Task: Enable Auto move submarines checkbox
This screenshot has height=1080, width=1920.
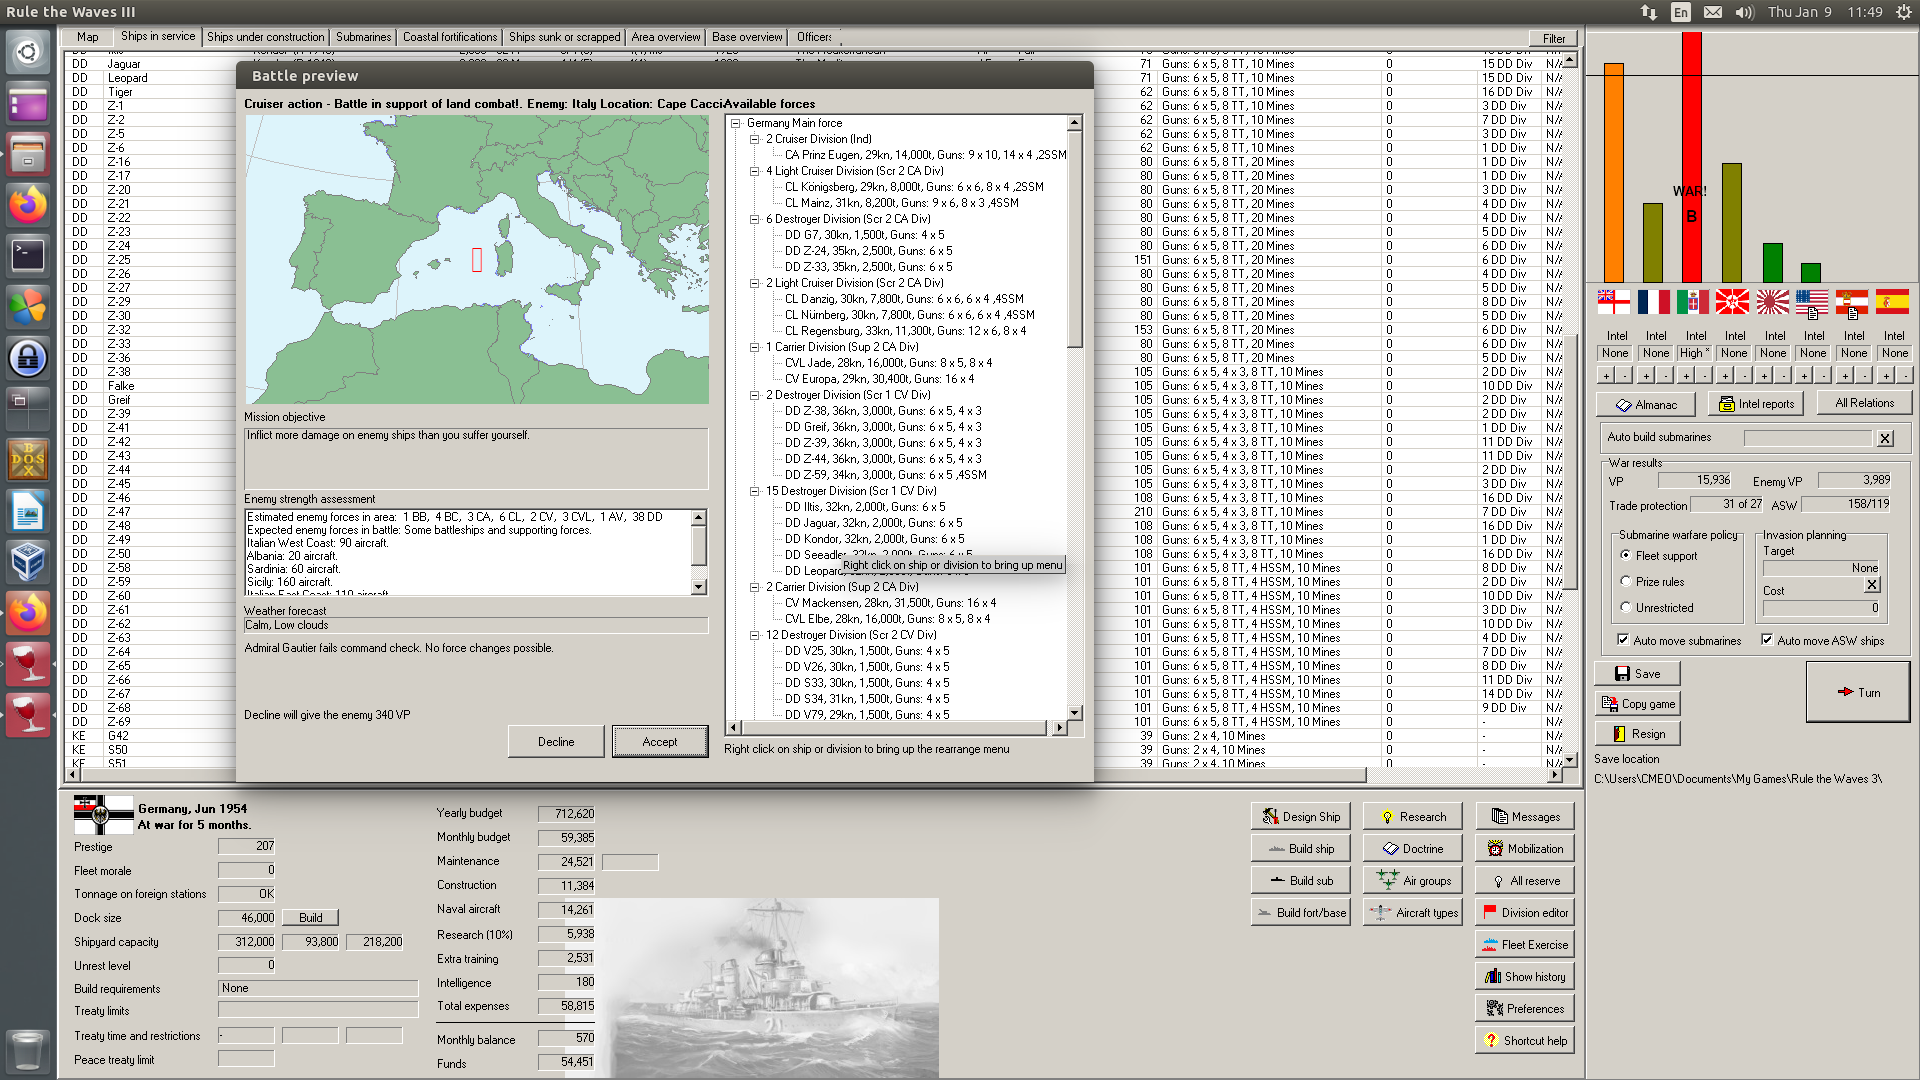Action: 1622,640
